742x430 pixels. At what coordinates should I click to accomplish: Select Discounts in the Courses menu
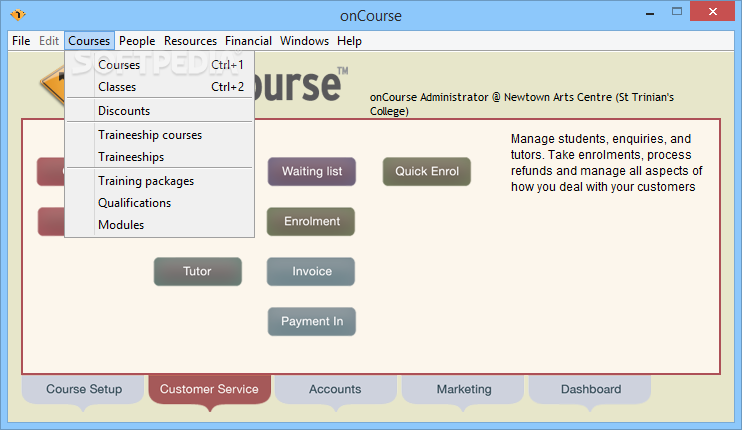point(159,111)
